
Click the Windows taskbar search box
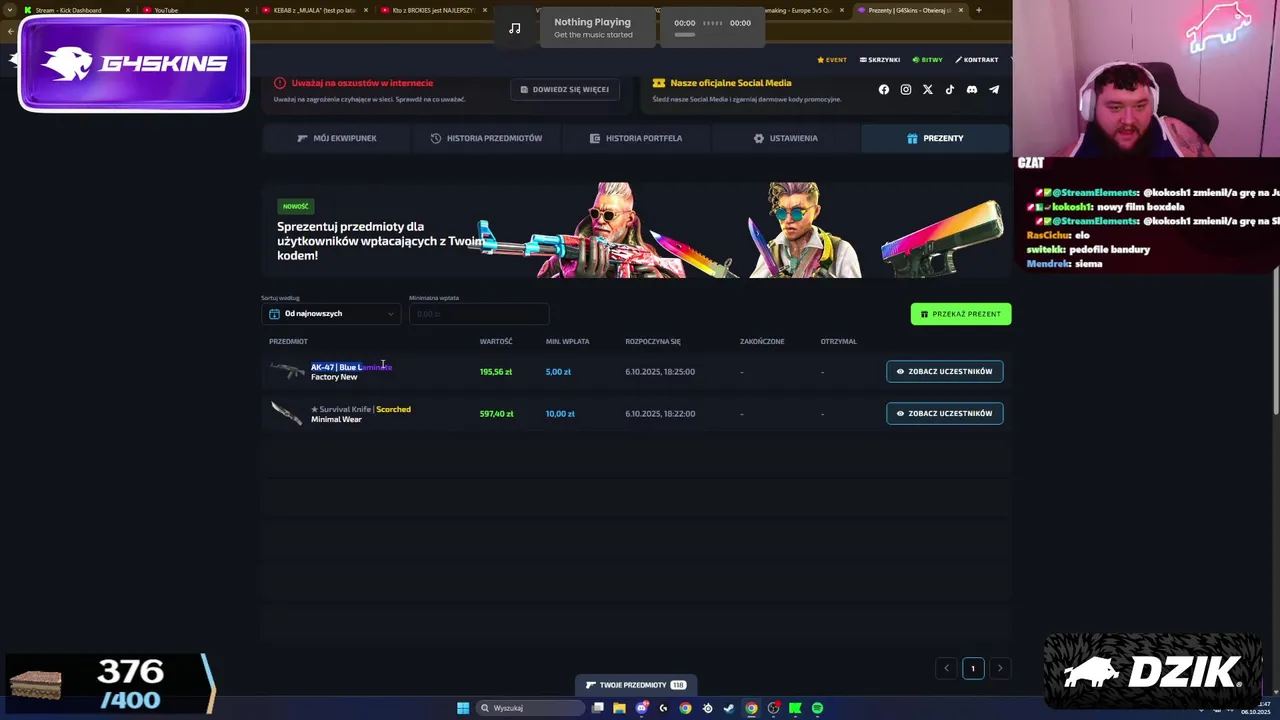click(x=530, y=708)
